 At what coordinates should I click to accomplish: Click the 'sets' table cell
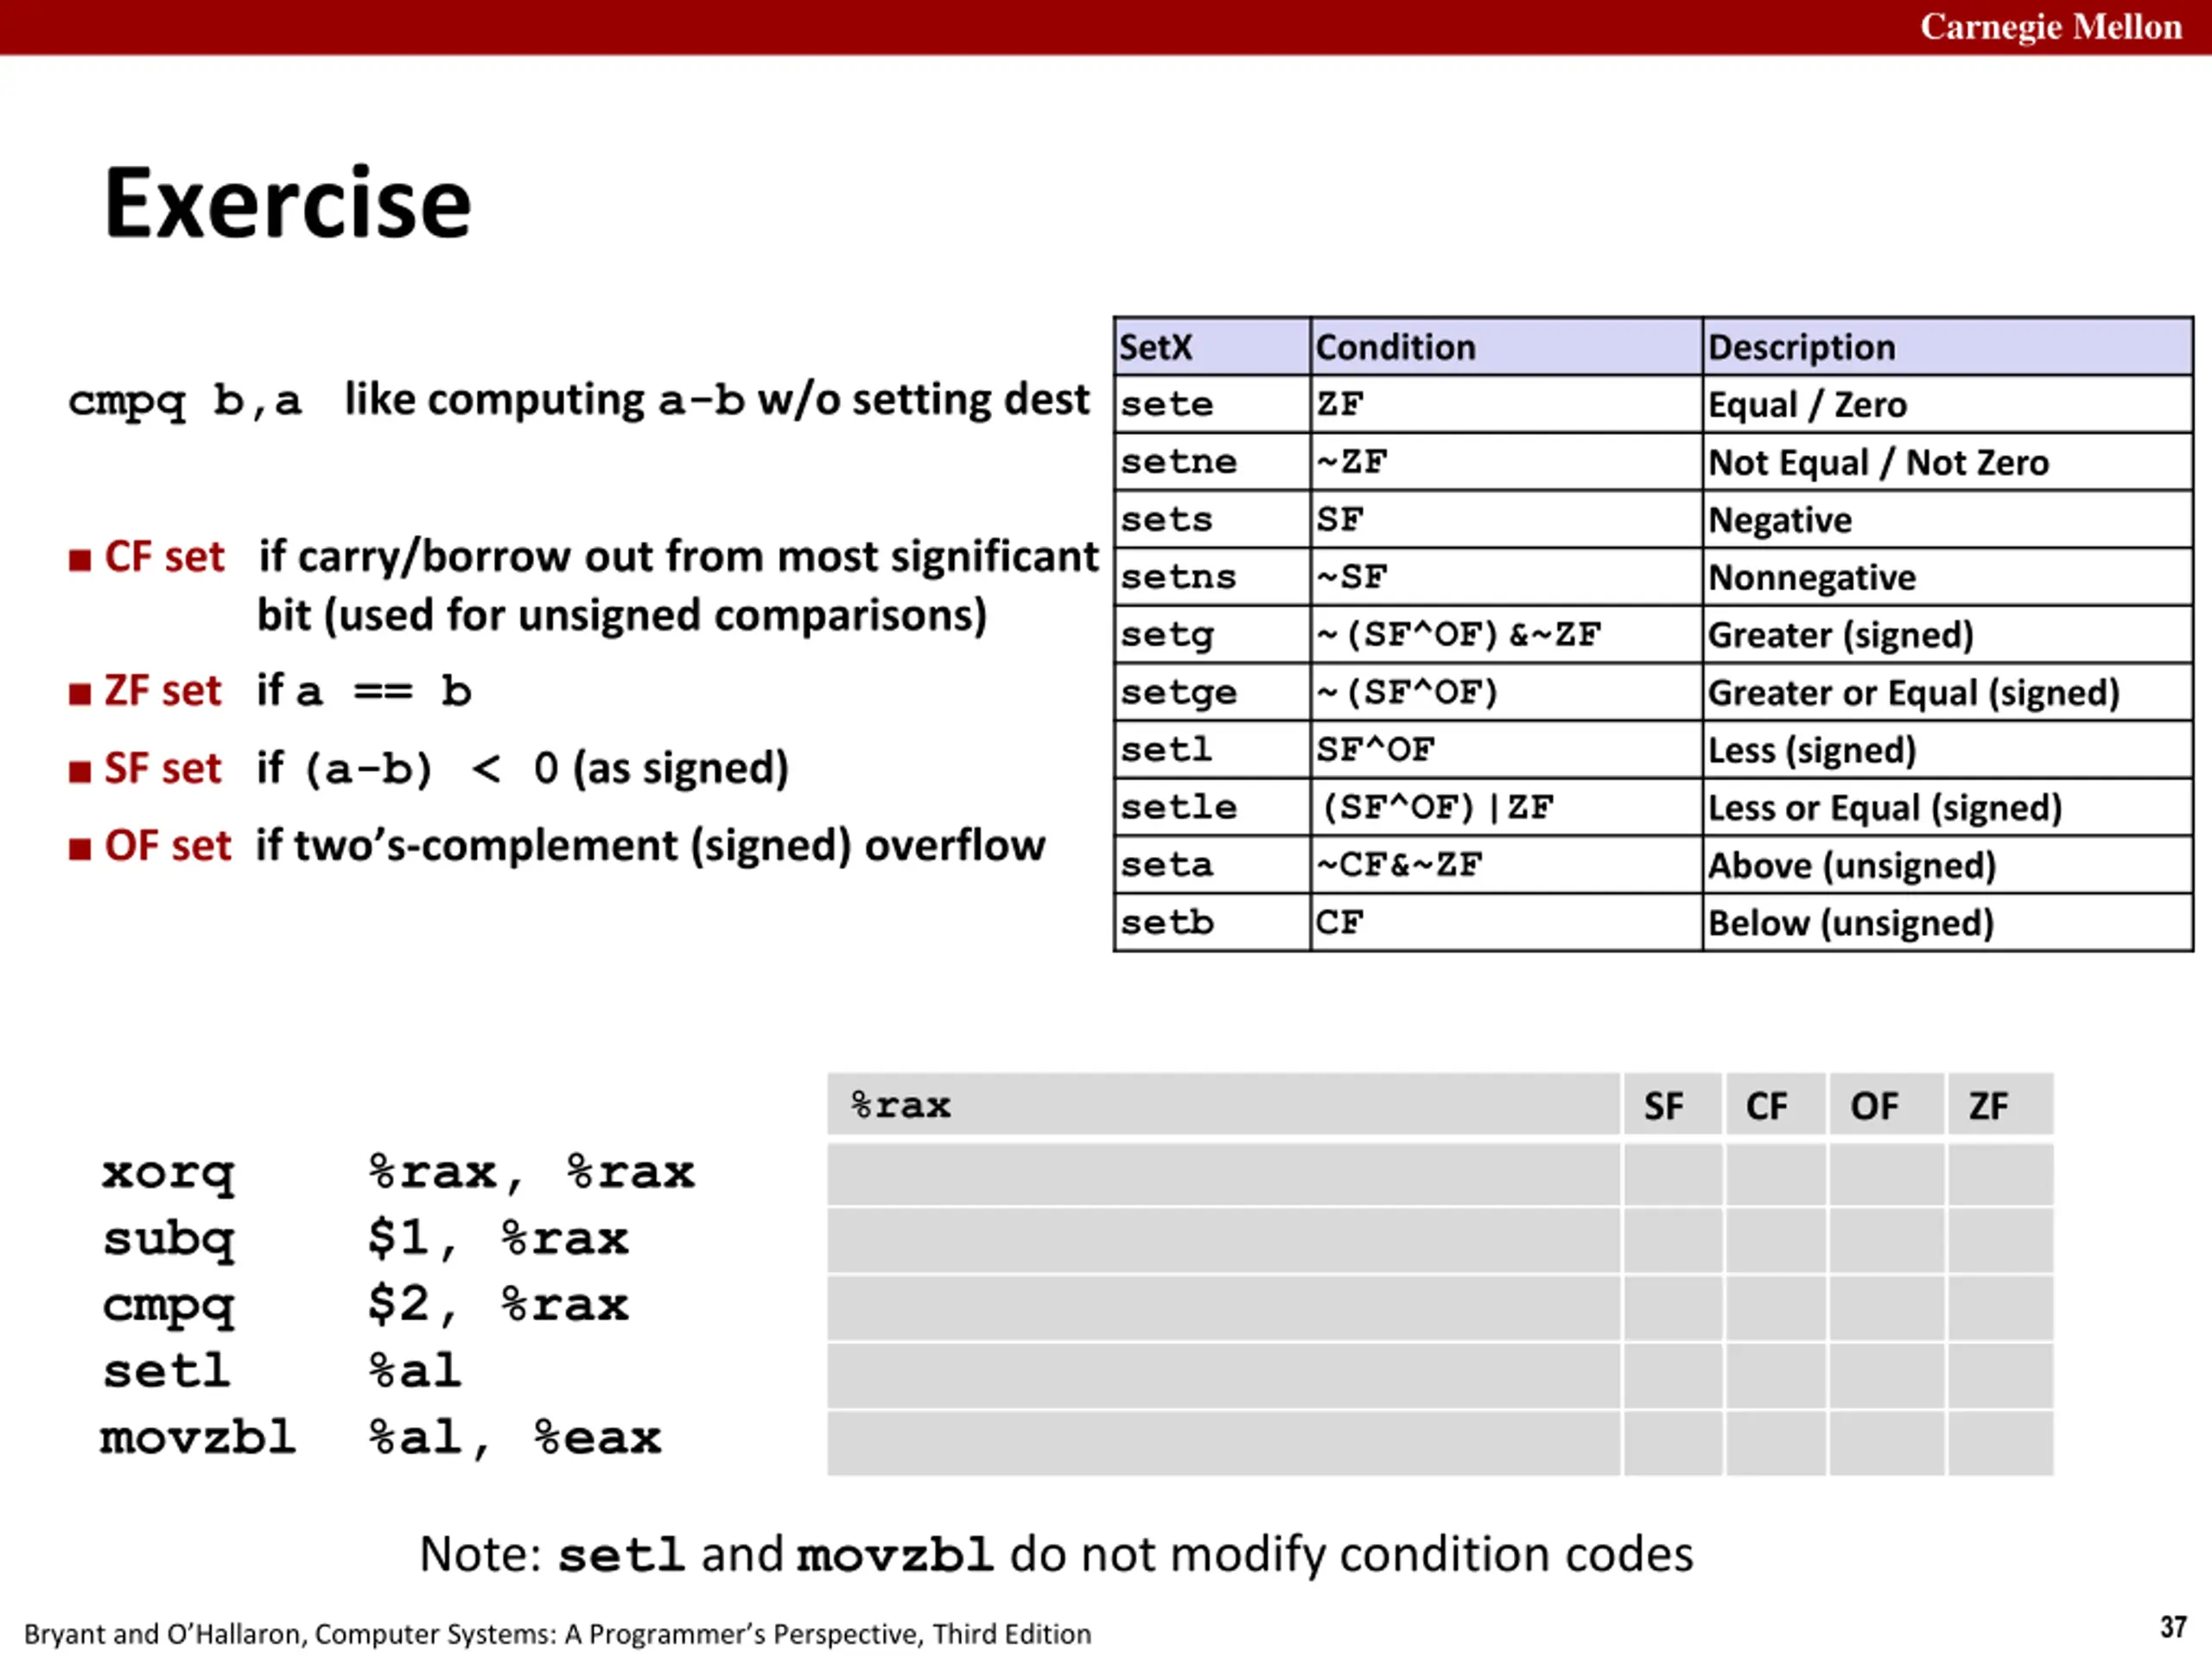(x=1211, y=520)
